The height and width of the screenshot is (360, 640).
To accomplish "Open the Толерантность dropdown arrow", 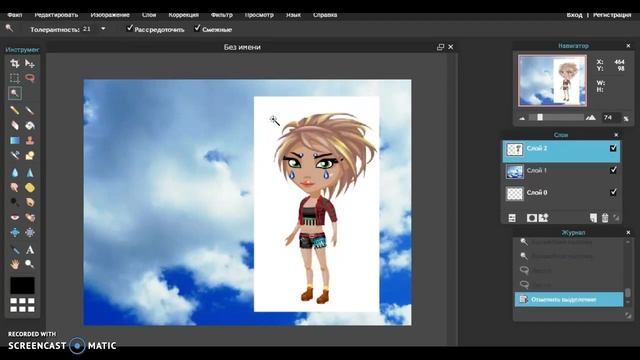I will (x=103, y=29).
